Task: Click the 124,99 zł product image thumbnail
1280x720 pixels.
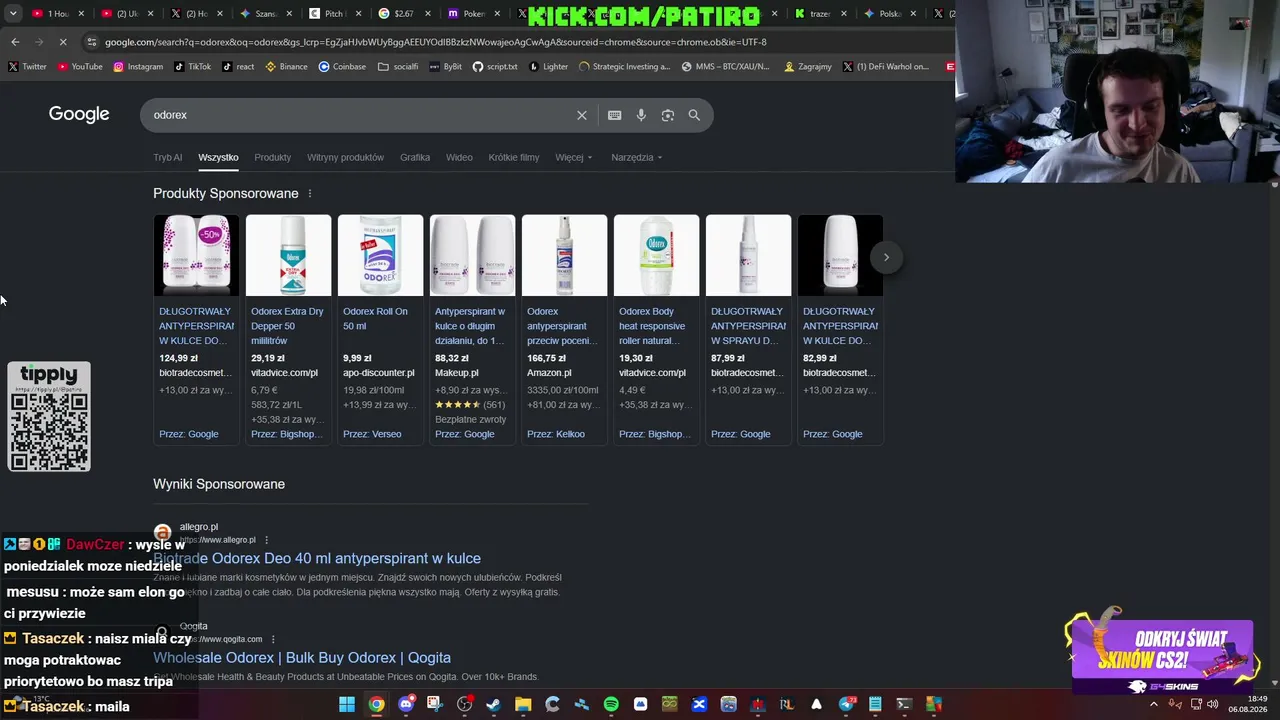Action: [196, 255]
